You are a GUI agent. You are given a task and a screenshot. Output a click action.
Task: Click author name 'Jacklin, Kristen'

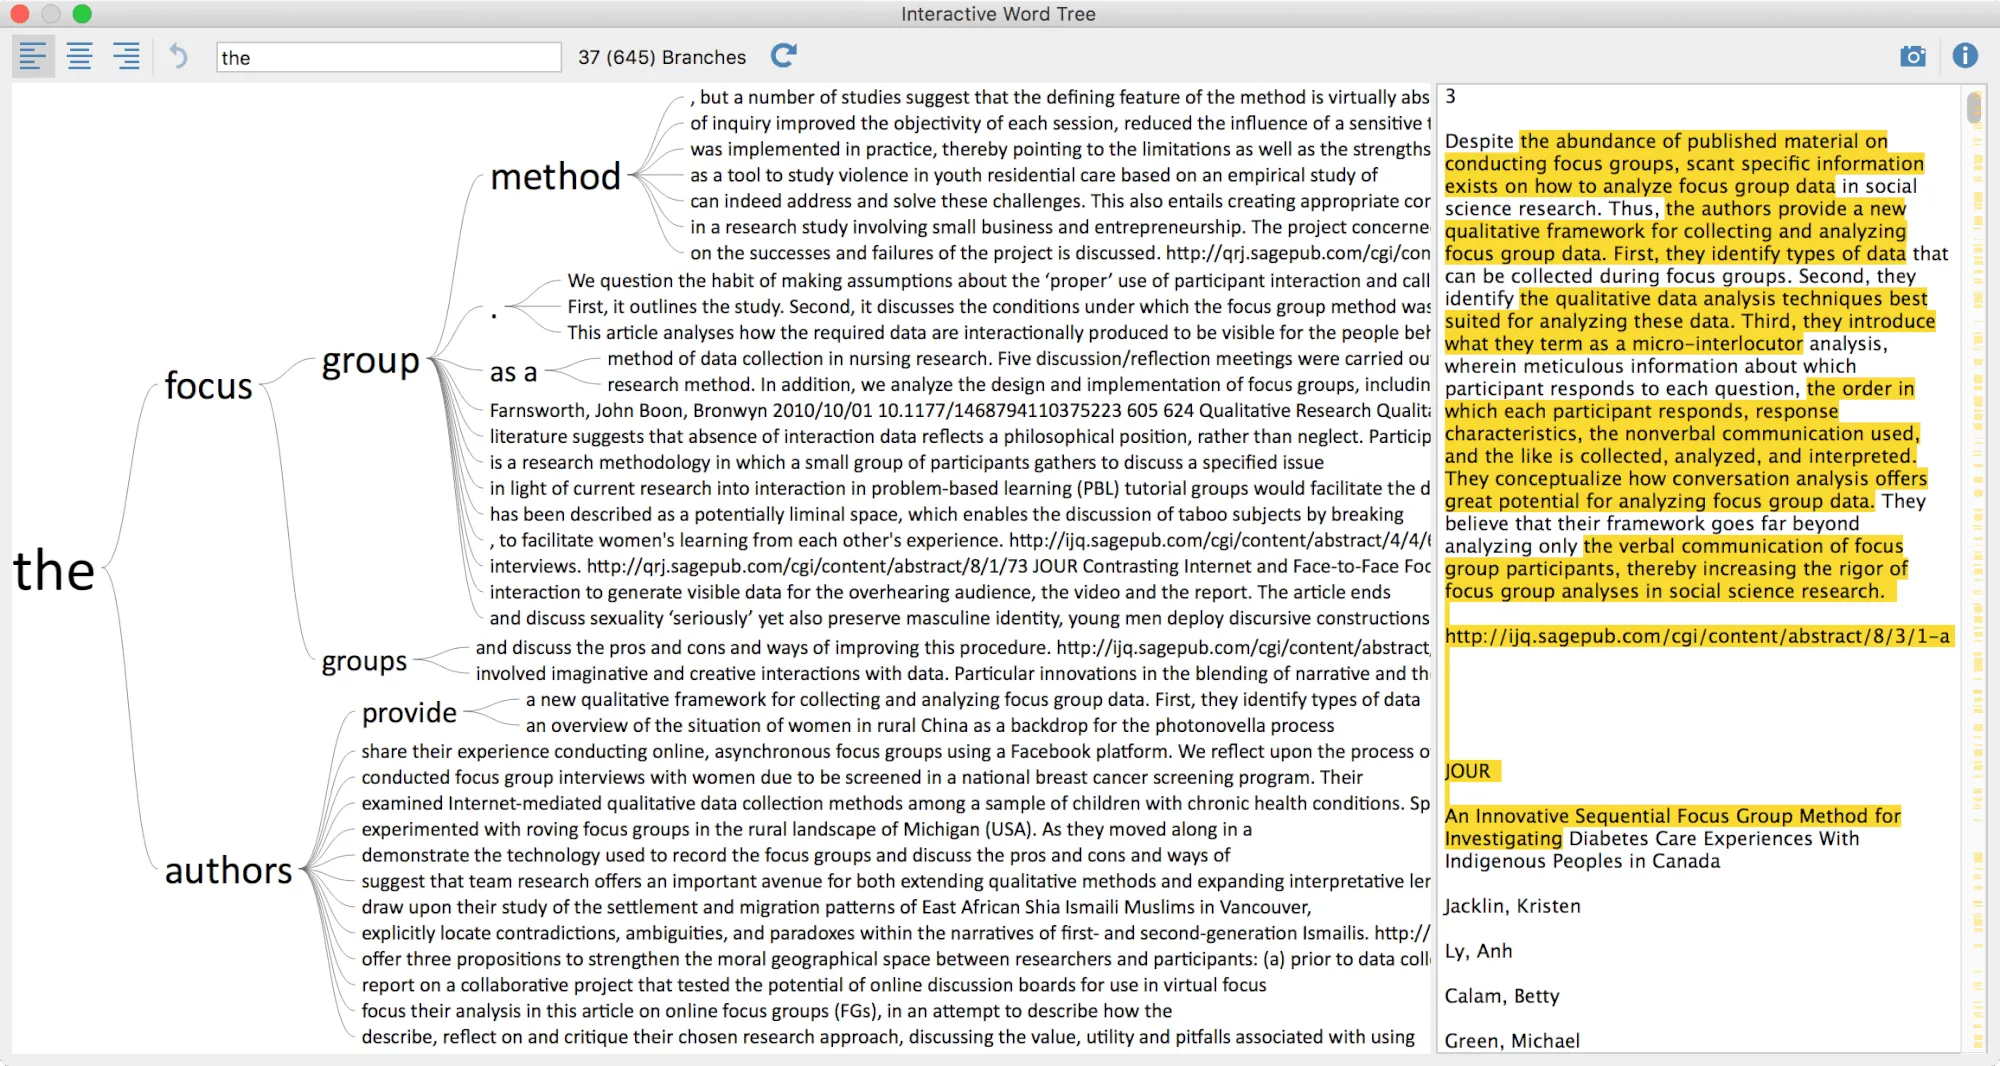tap(1512, 907)
